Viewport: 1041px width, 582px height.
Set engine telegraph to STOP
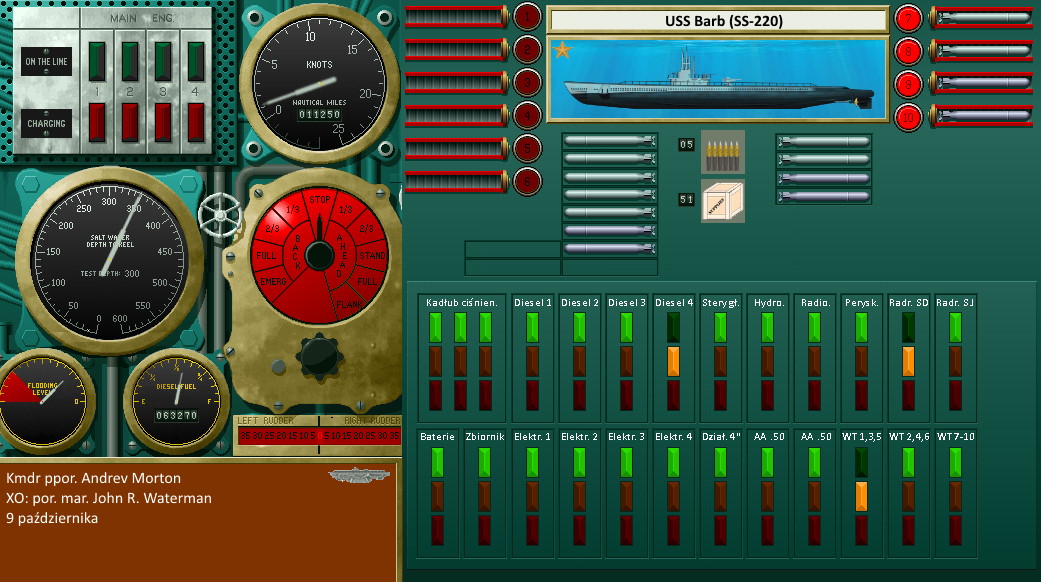pyautogui.click(x=320, y=199)
